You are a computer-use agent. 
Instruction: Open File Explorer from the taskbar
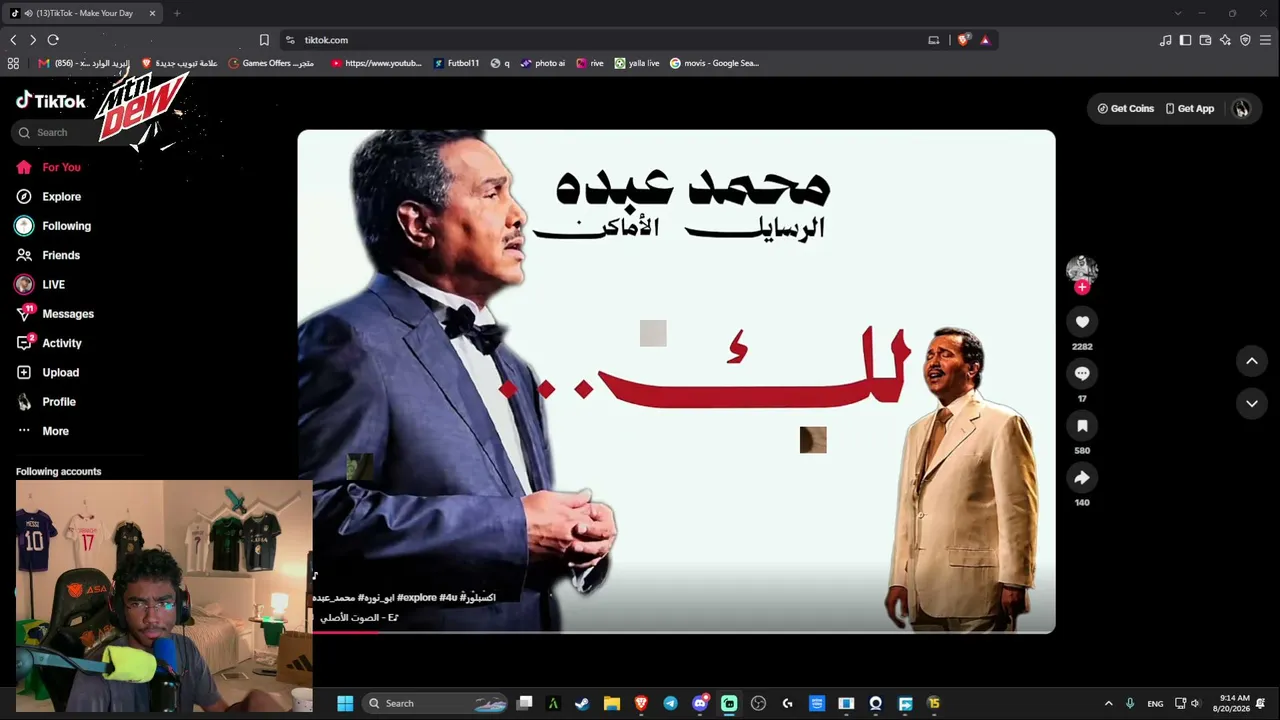click(611, 703)
